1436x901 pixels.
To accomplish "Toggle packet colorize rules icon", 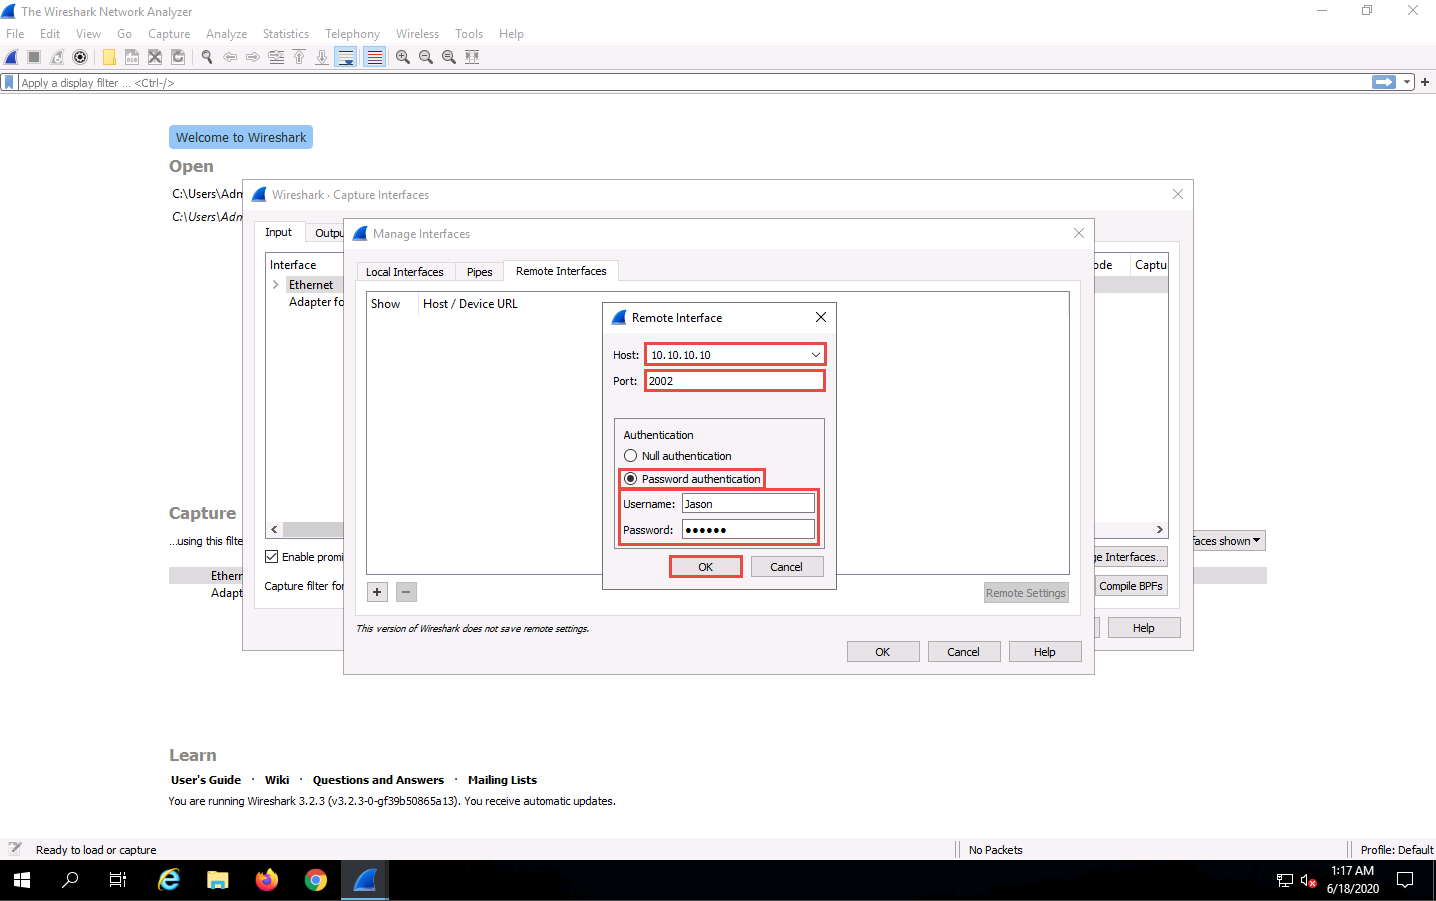I will pyautogui.click(x=374, y=57).
